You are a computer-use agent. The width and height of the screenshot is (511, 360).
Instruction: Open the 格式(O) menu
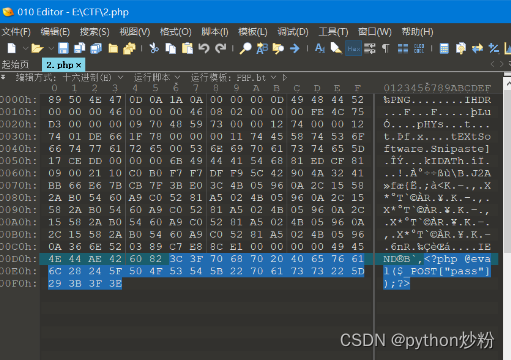pos(175,32)
